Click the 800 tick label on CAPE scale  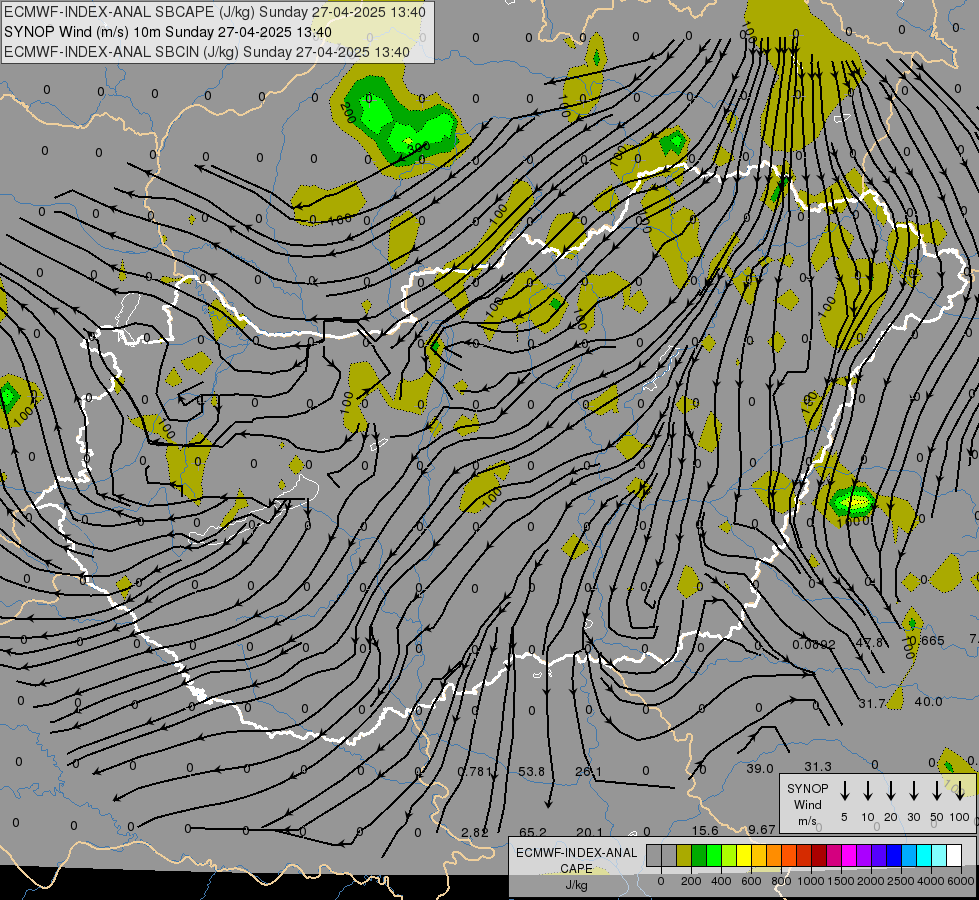pos(781,881)
